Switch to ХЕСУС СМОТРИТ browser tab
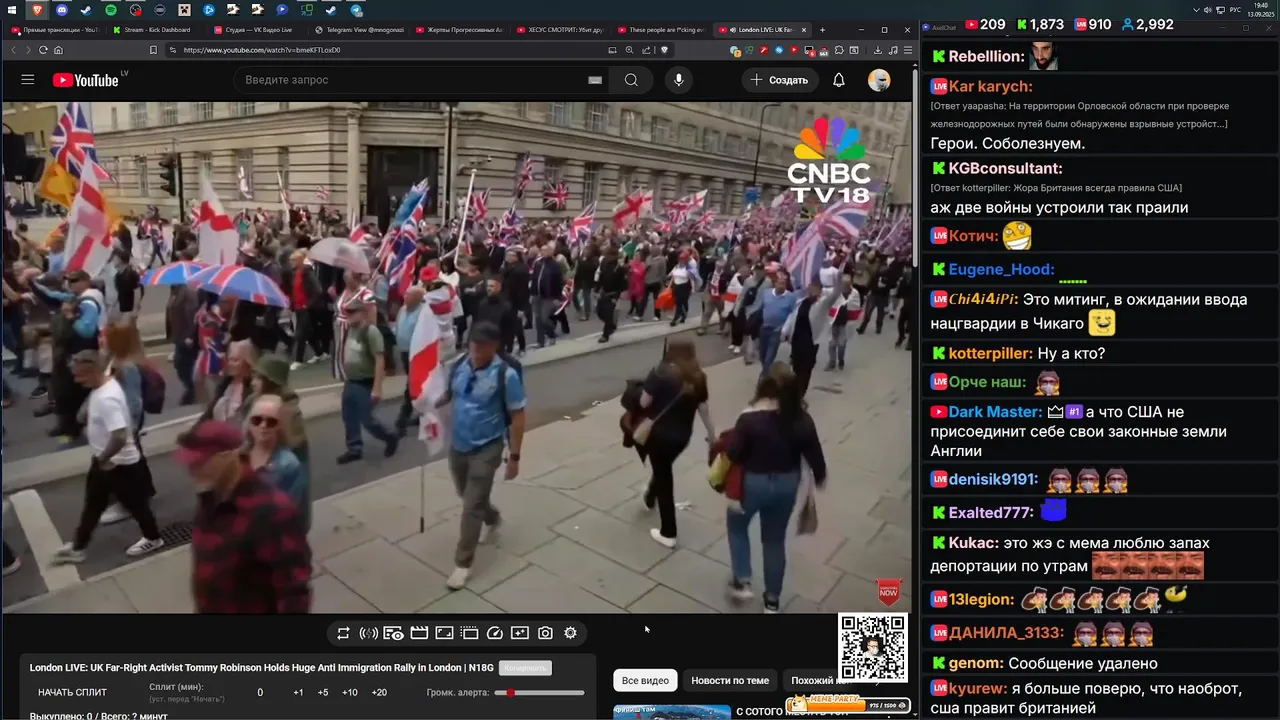1280x720 pixels. pos(560,30)
